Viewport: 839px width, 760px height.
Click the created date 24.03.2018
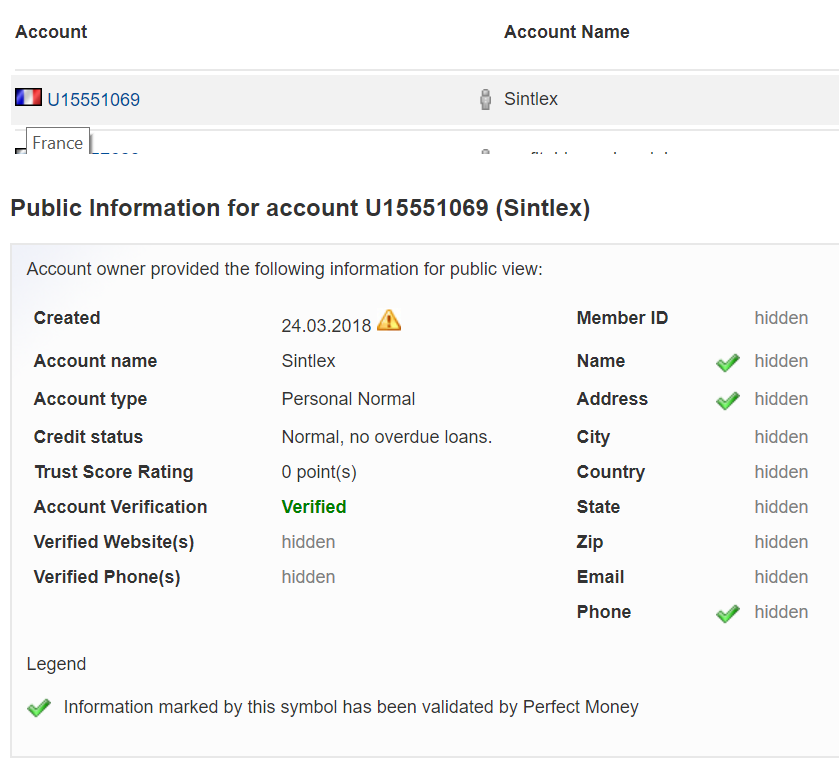pos(326,325)
